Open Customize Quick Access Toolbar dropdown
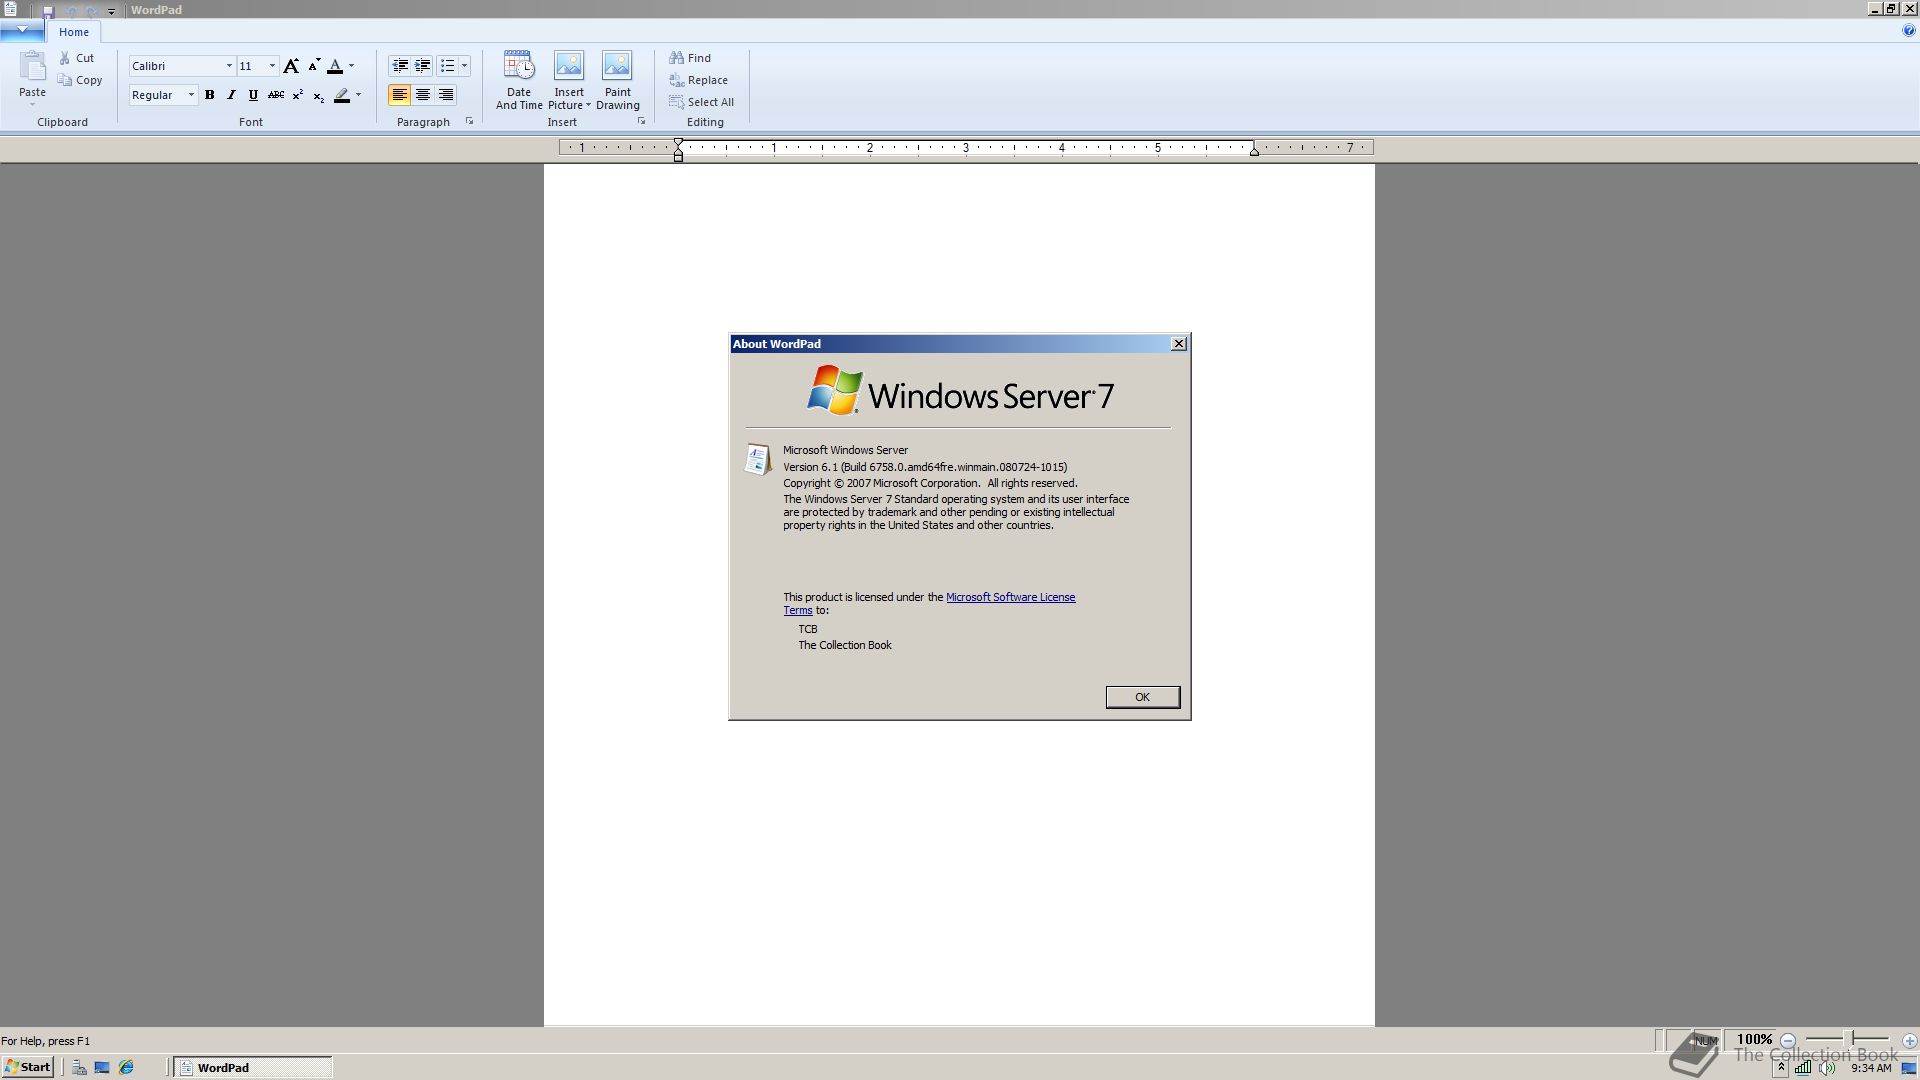 pos(111,12)
